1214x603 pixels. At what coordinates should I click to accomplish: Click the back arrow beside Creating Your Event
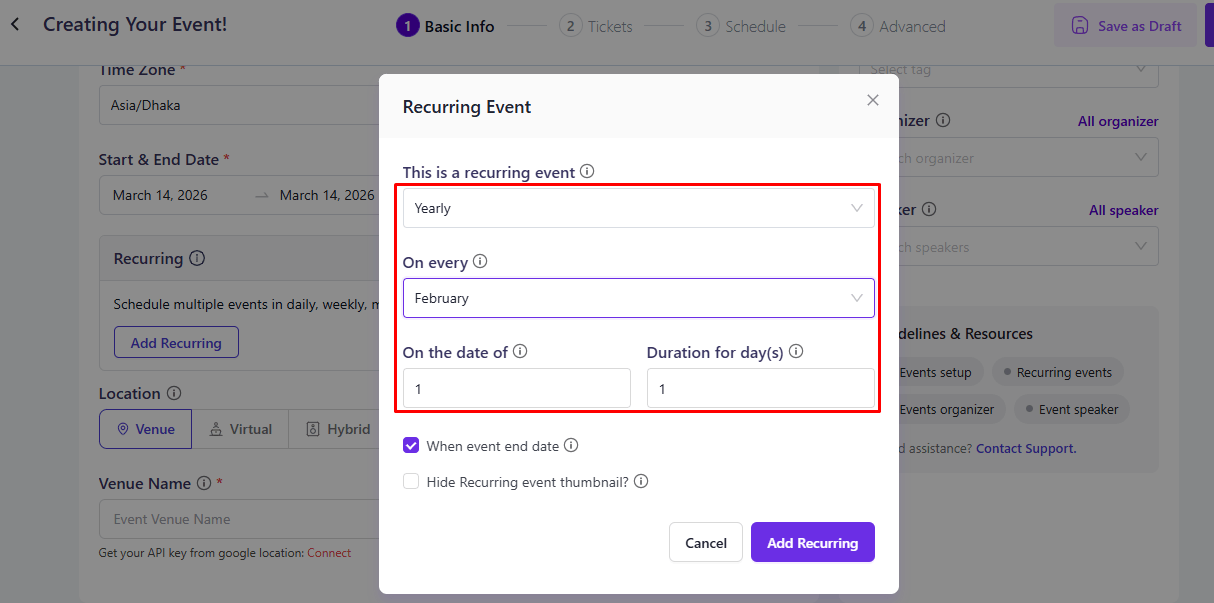15,24
